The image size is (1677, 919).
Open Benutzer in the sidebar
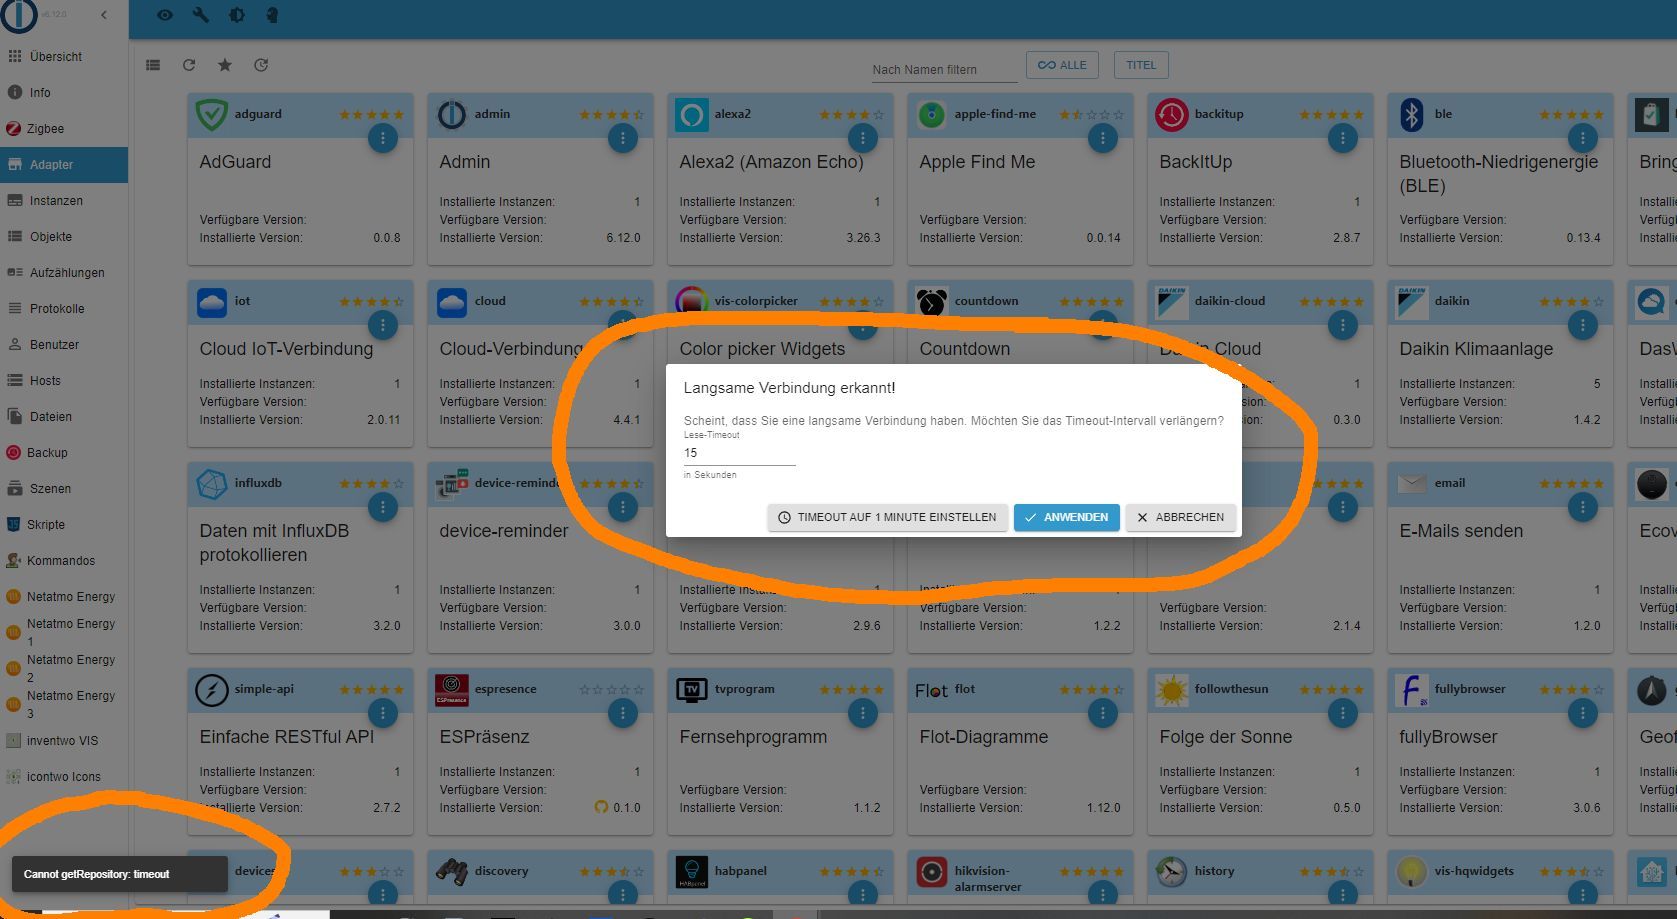click(64, 345)
